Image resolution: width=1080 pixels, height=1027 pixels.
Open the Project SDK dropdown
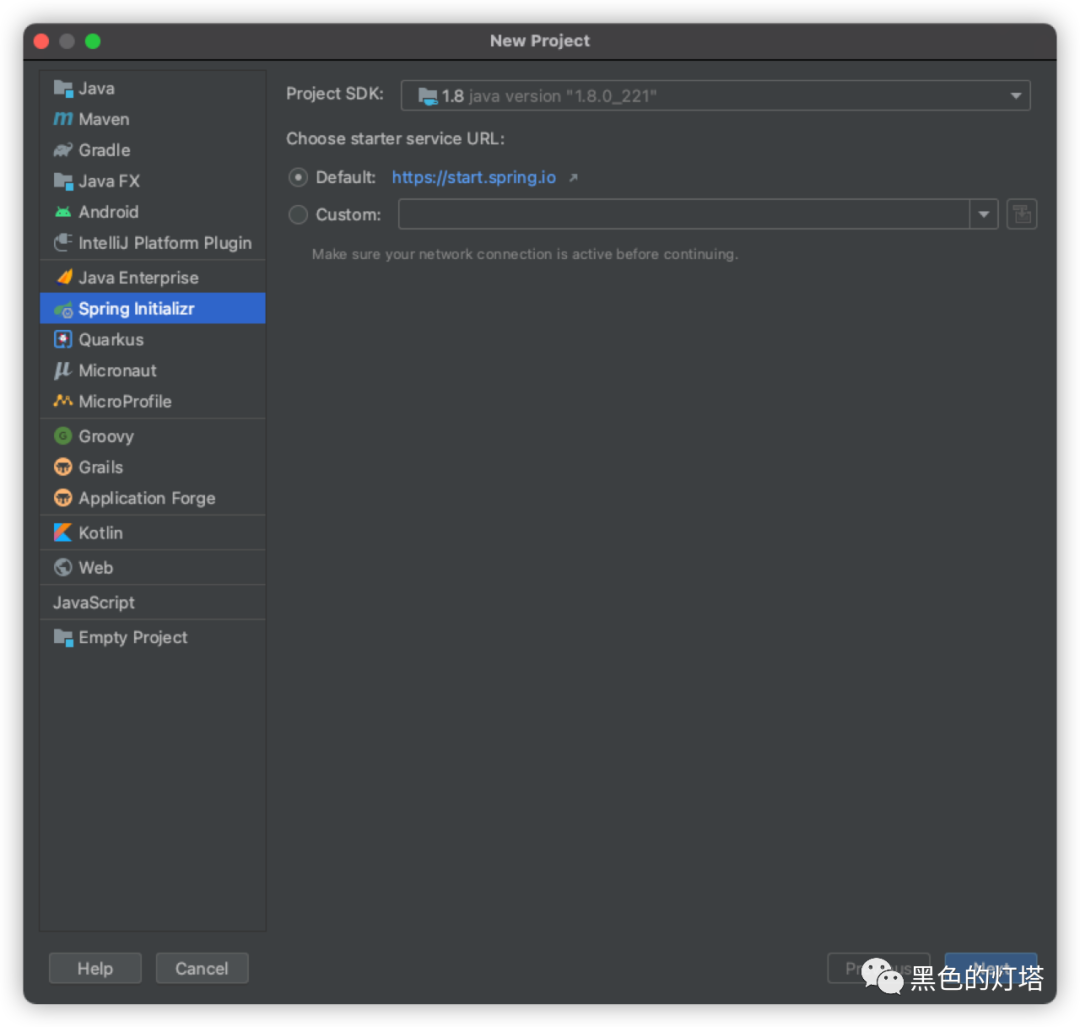716,96
